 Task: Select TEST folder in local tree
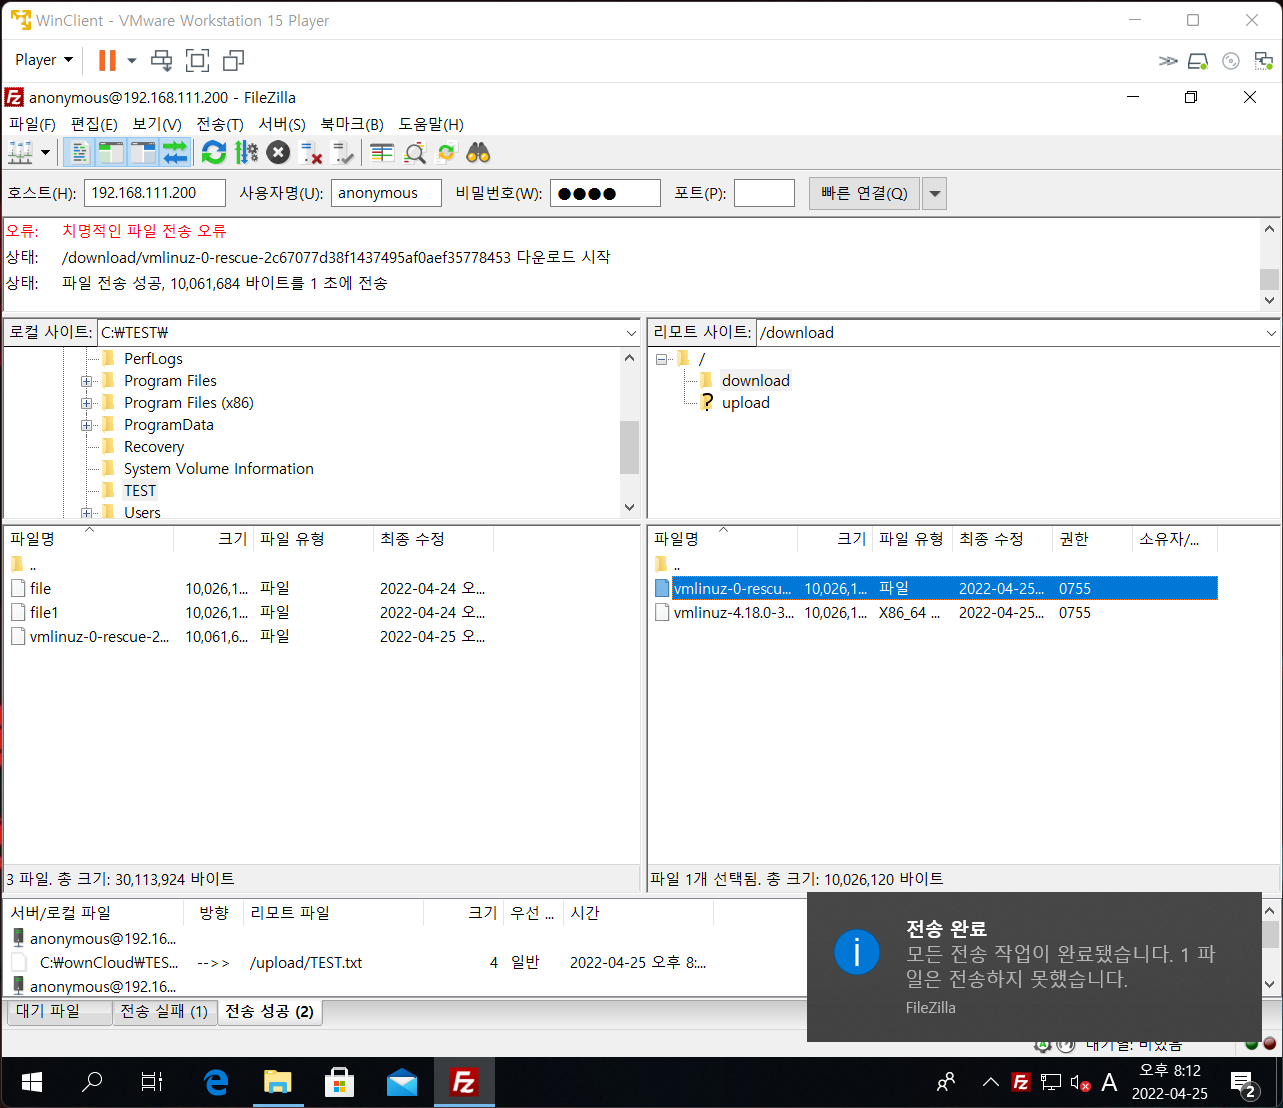click(140, 491)
